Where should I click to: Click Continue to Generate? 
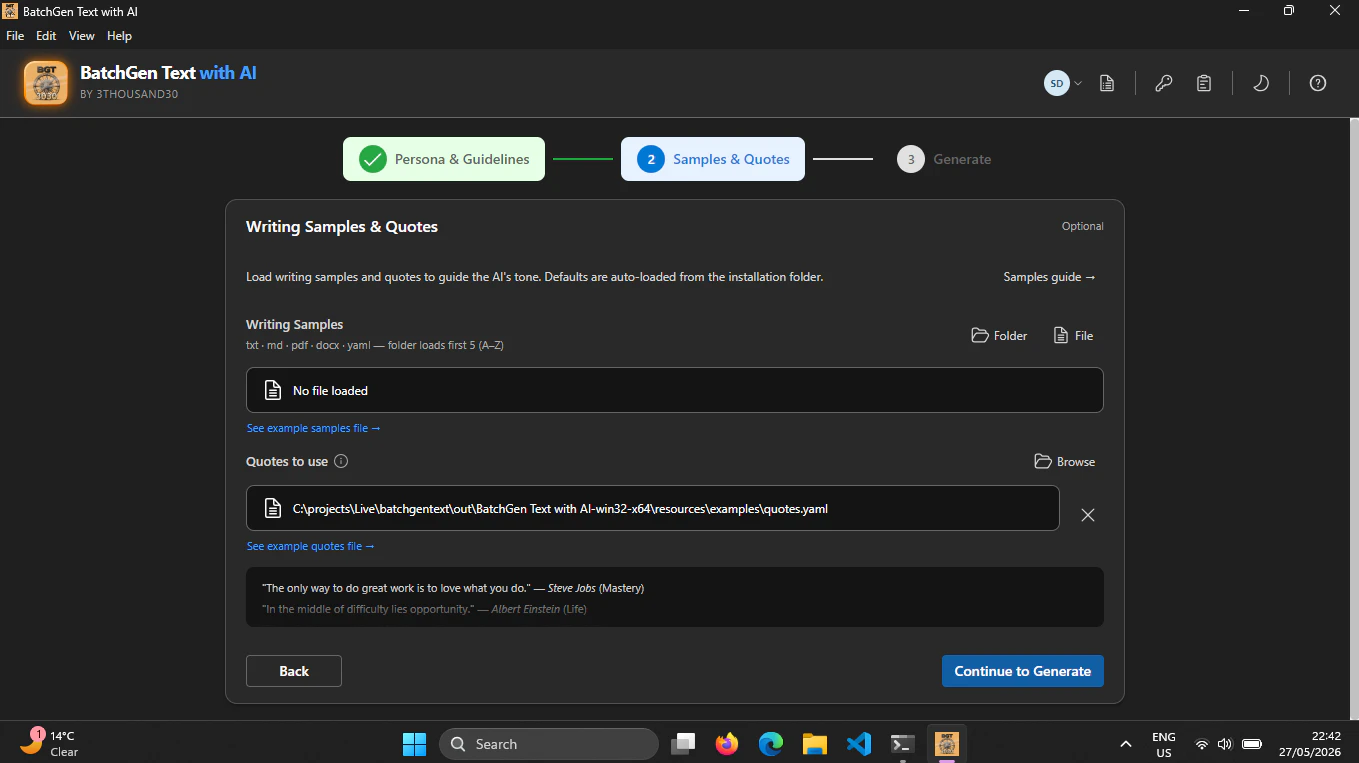point(1023,671)
